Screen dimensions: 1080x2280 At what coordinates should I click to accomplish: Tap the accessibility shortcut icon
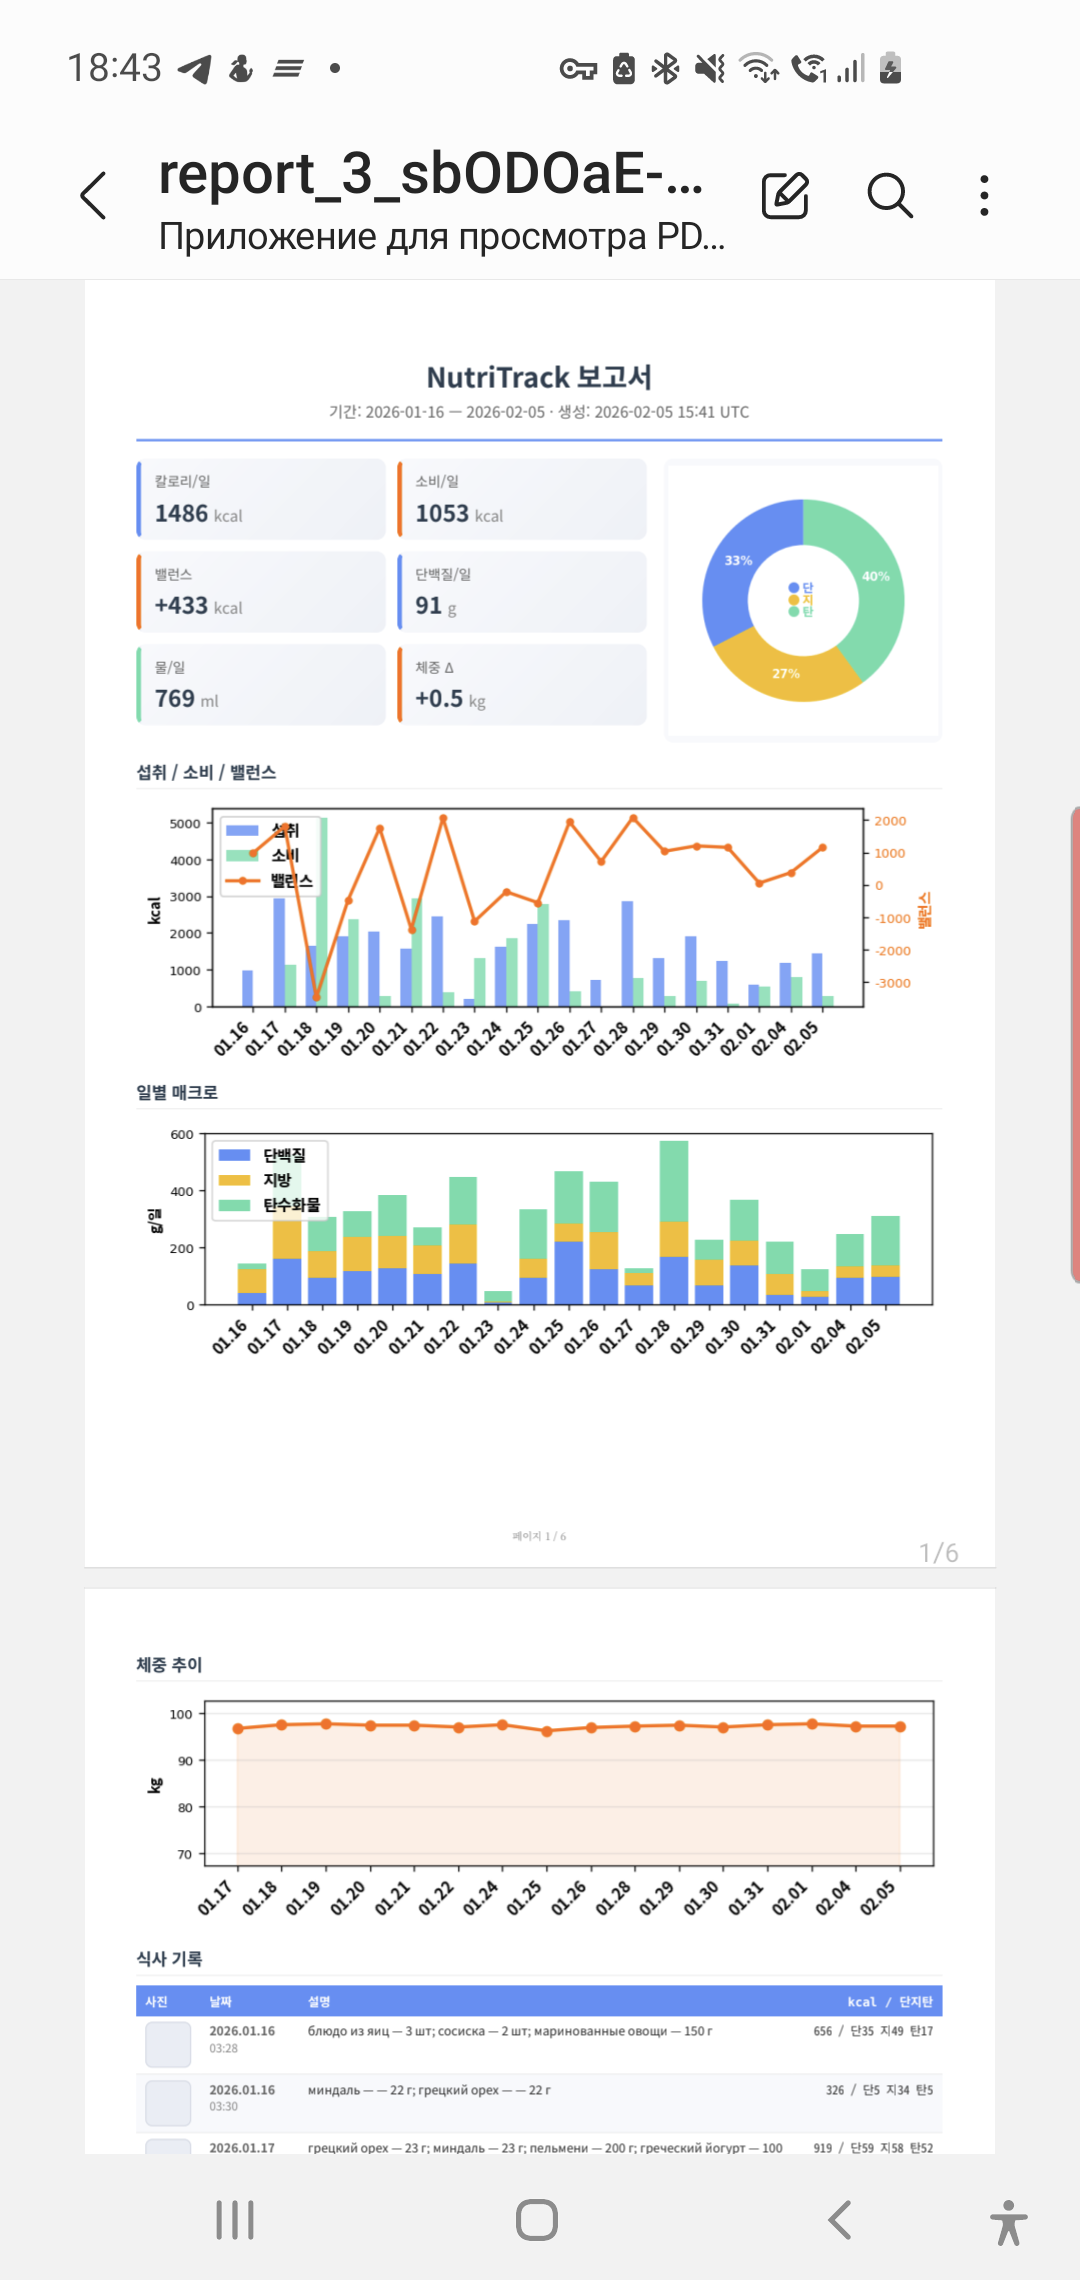1008,2222
